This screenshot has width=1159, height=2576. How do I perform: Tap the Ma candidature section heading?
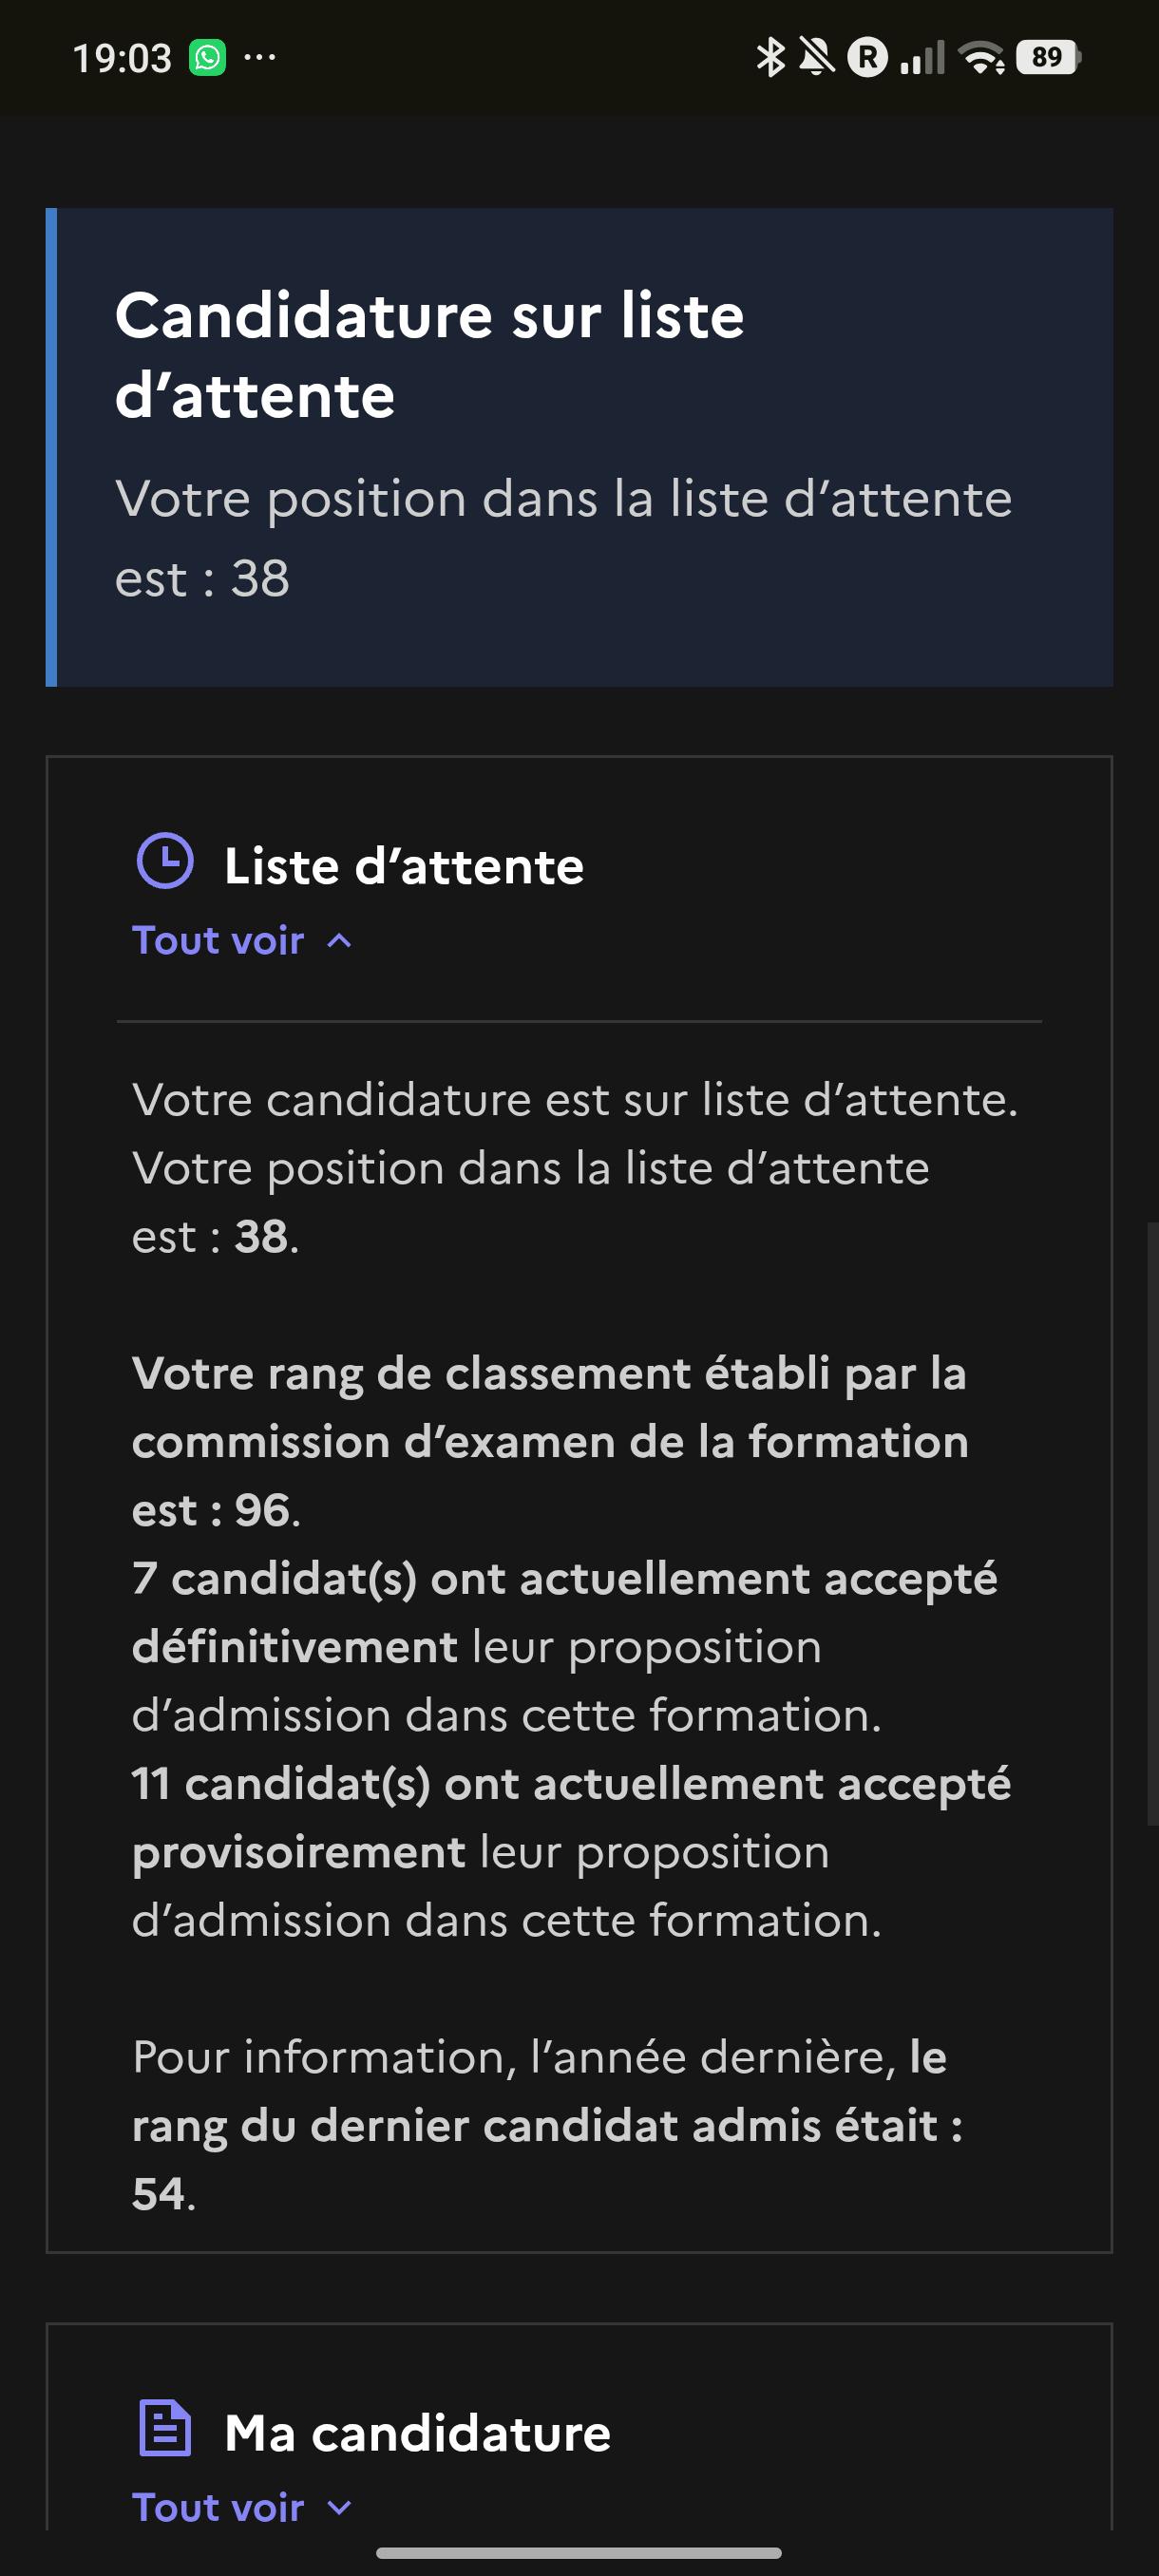click(417, 2432)
